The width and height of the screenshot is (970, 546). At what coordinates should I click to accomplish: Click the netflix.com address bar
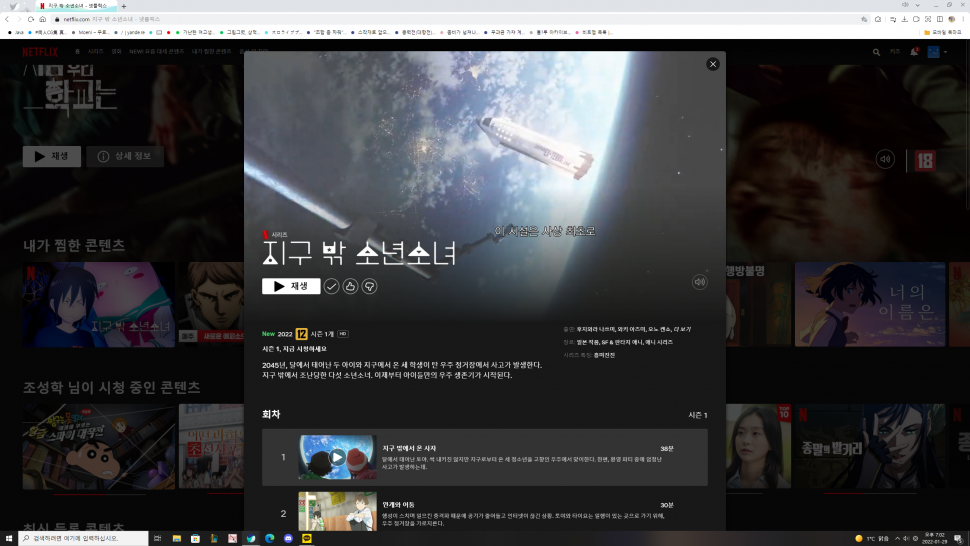pos(458,19)
